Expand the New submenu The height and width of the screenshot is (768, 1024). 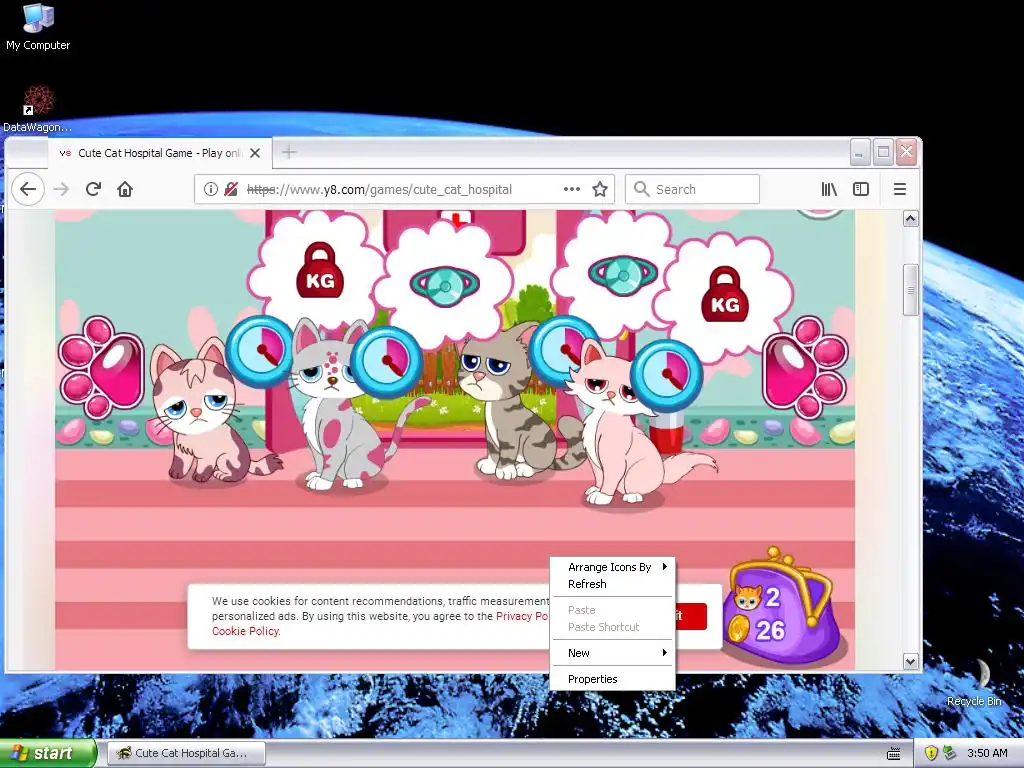613,653
